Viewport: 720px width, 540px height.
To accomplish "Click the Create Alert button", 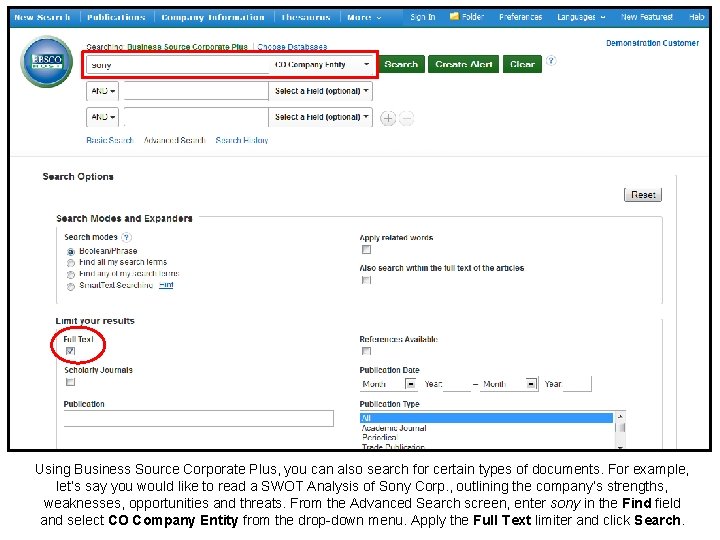I will click(463, 64).
